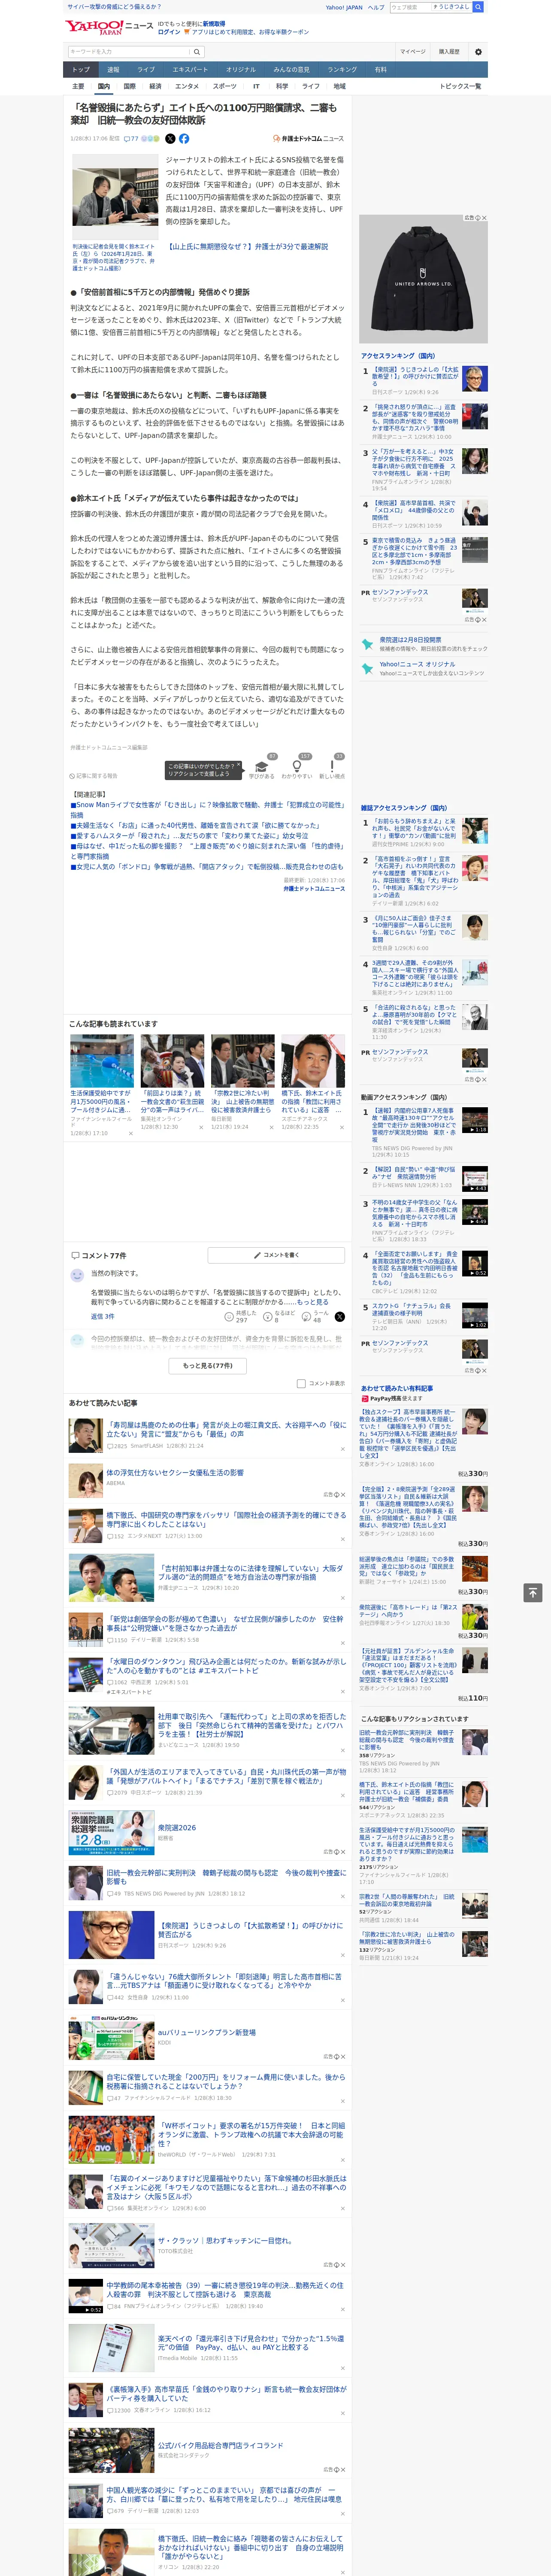
Task: Open the 橋下氏、鈴木エイト氏 recommended article thumbnail
Action: (313, 1061)
